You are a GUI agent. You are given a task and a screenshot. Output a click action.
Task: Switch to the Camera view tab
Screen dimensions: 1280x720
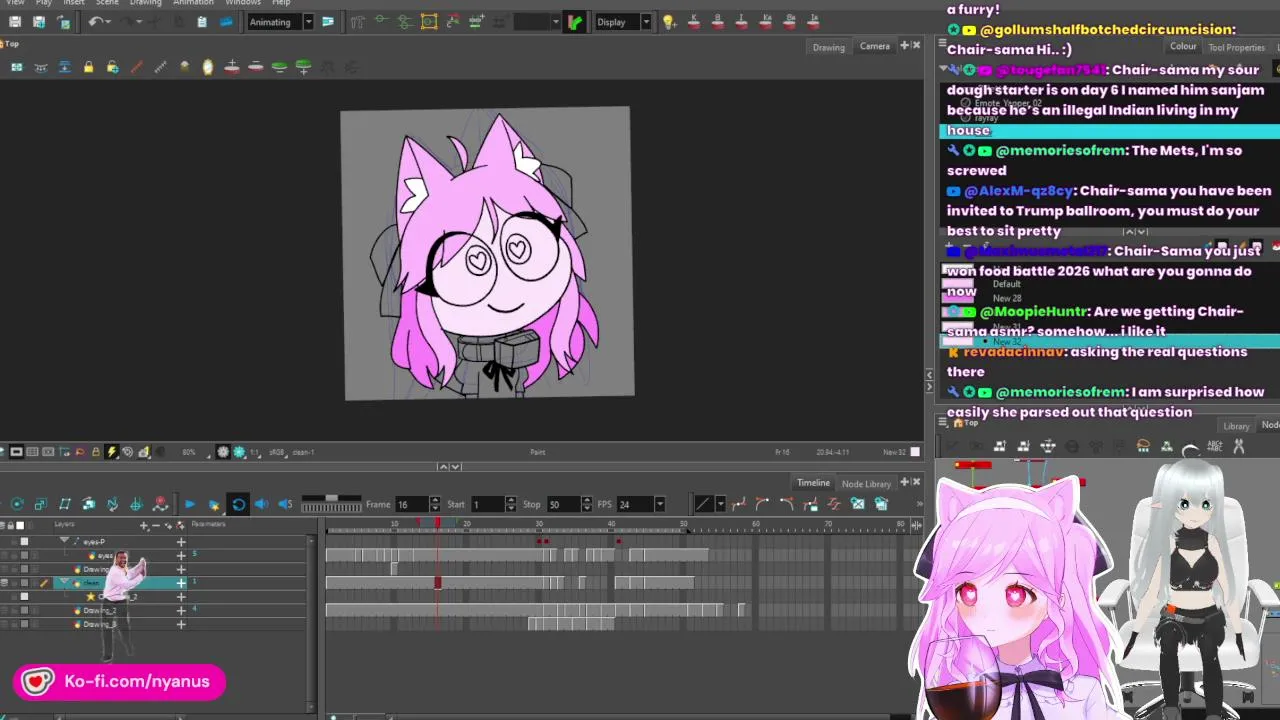point(874,46)
